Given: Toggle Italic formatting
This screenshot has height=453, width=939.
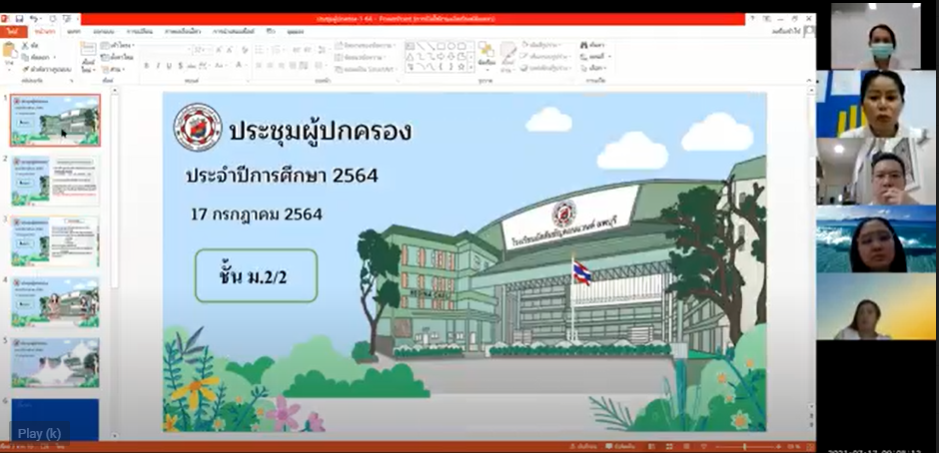Looking at the screenshot, I should pos(158,65).
